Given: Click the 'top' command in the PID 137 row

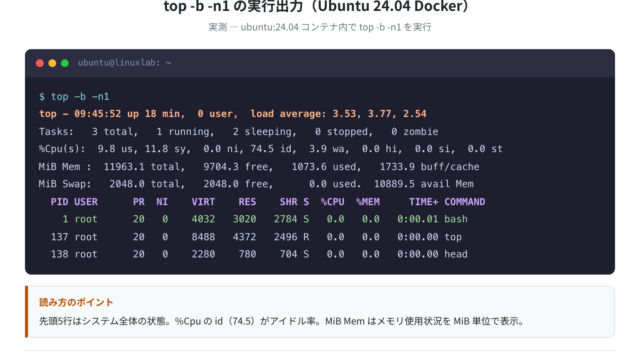Looking at the screenshot, I should 453,237.
